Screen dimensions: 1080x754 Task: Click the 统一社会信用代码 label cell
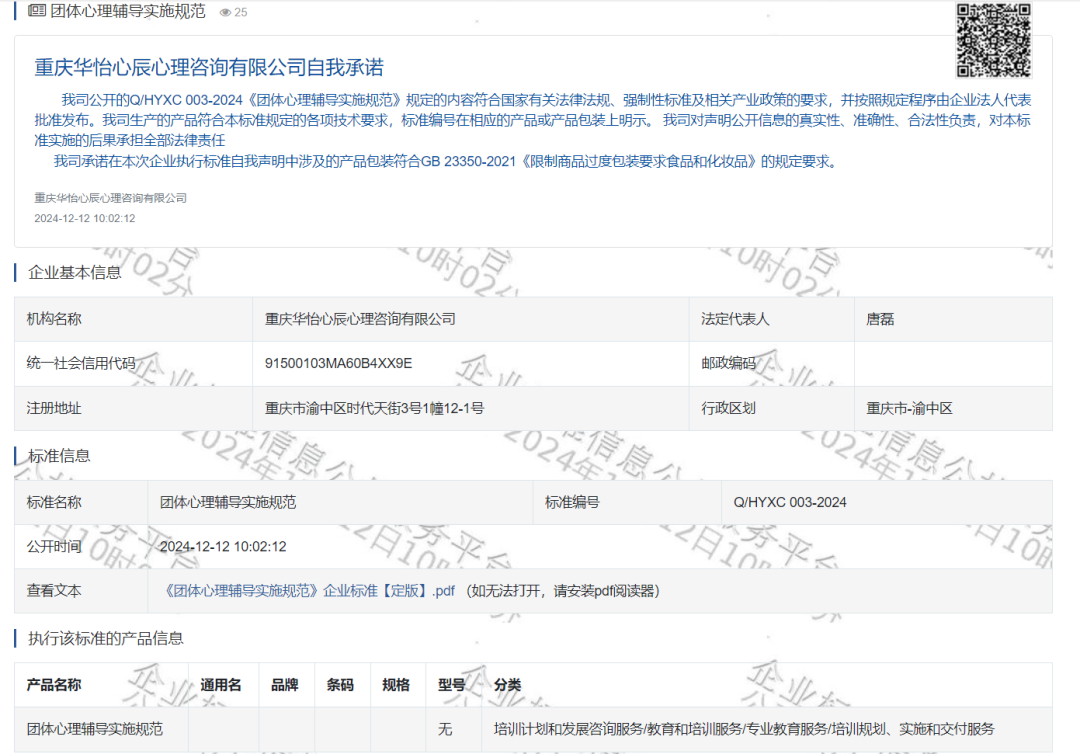133,364
